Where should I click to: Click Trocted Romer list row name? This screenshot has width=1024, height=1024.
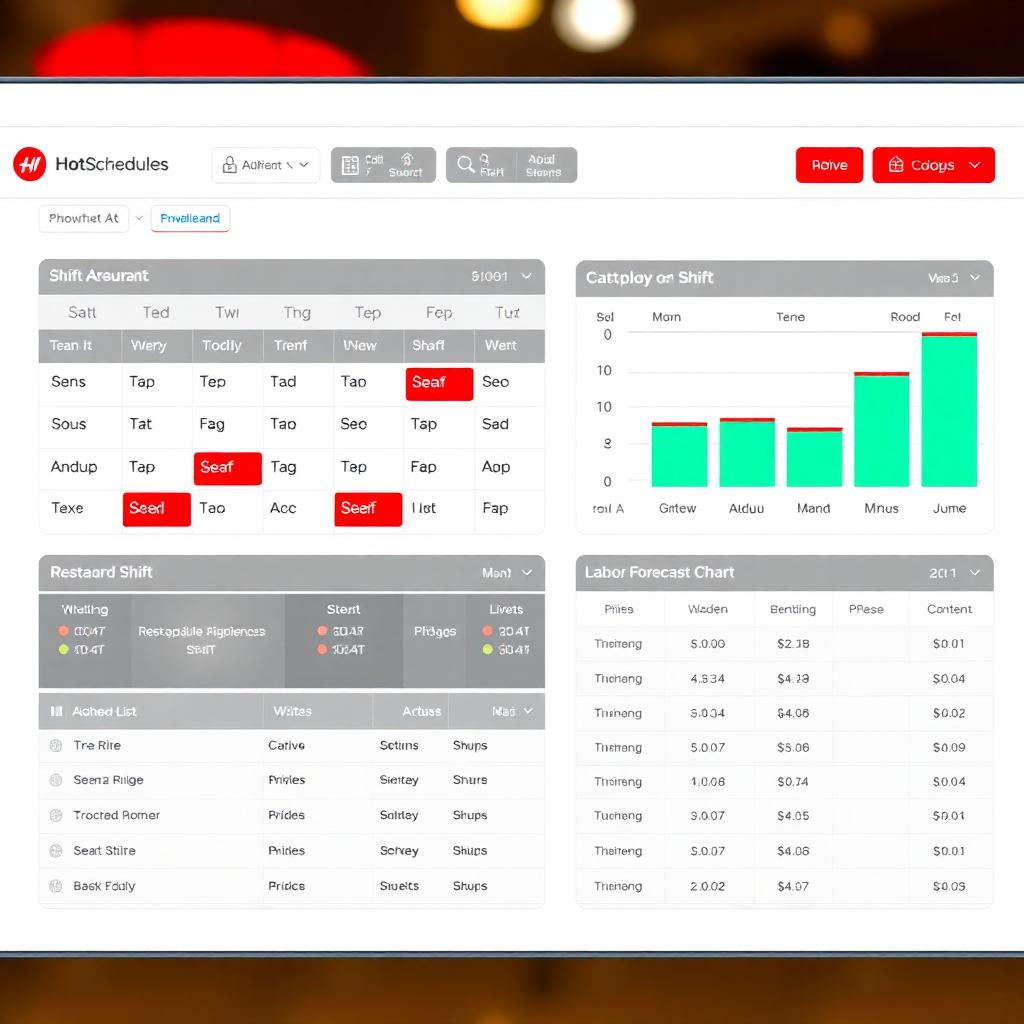pos(116,815)
